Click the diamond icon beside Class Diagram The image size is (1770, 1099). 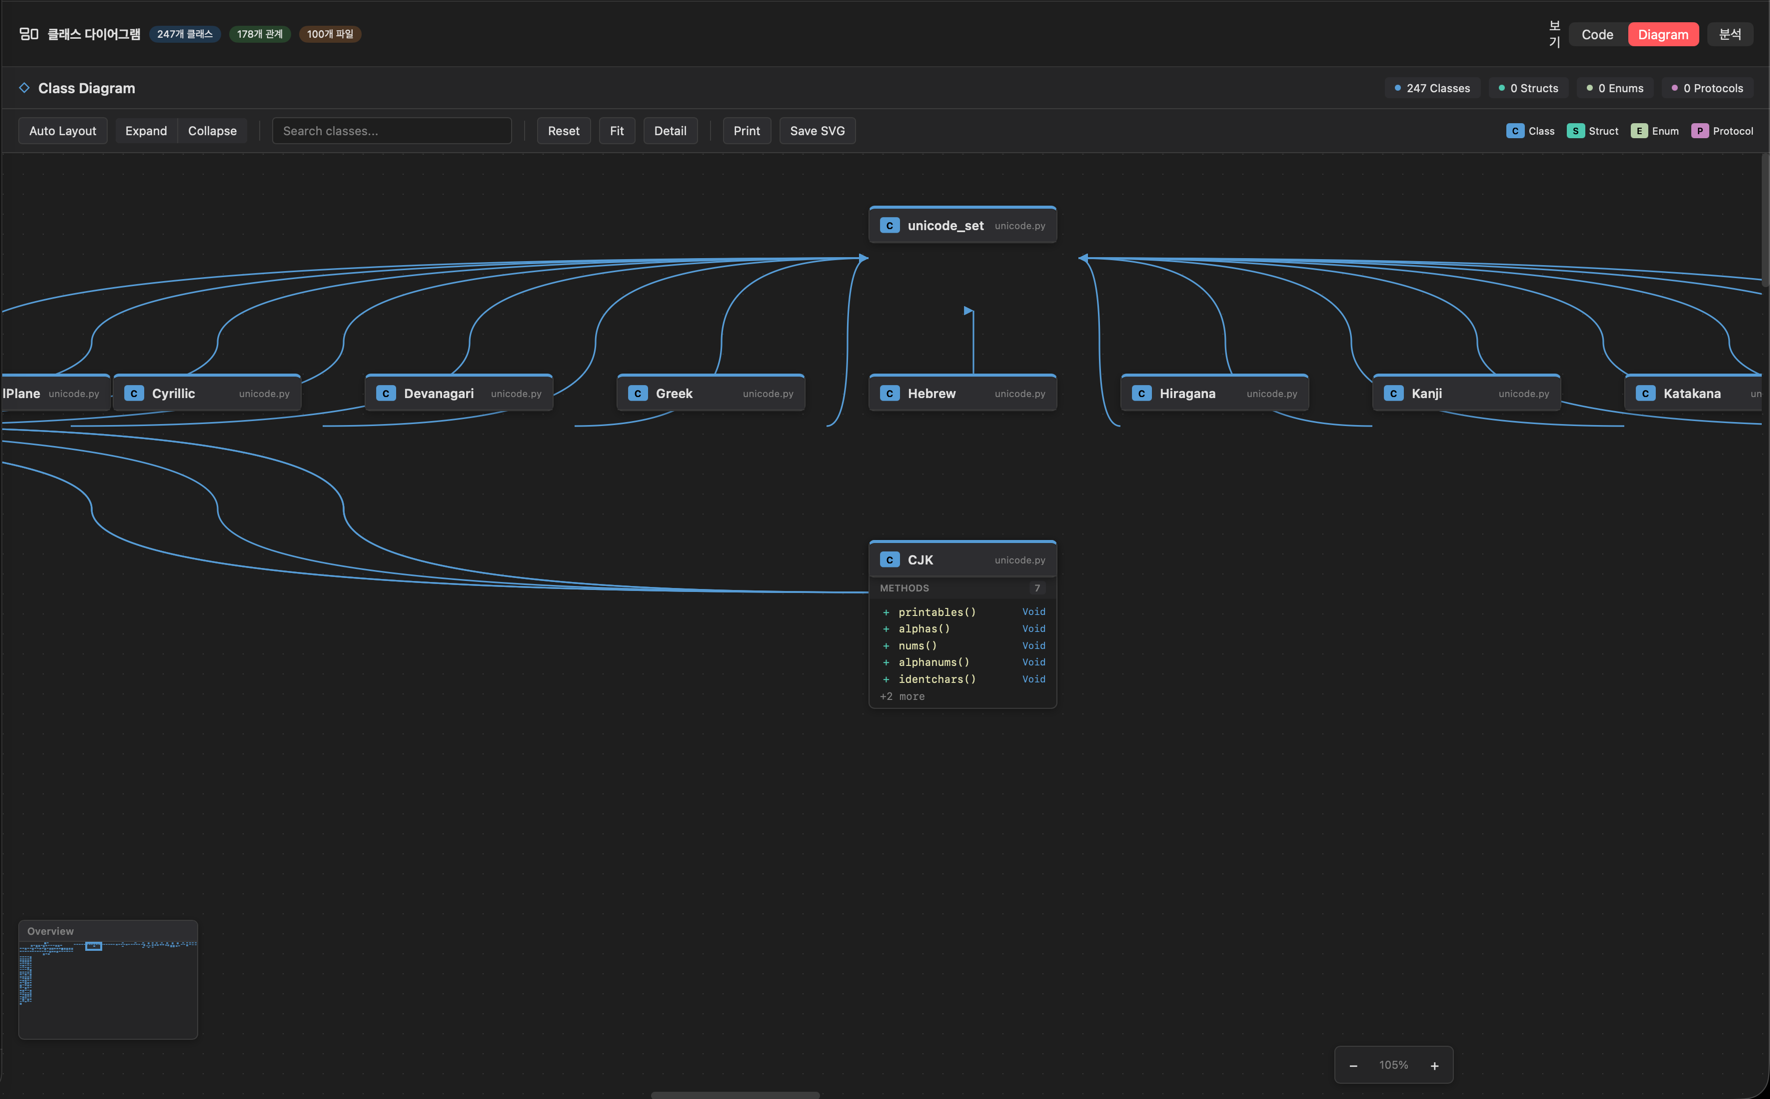coord(24,88)
